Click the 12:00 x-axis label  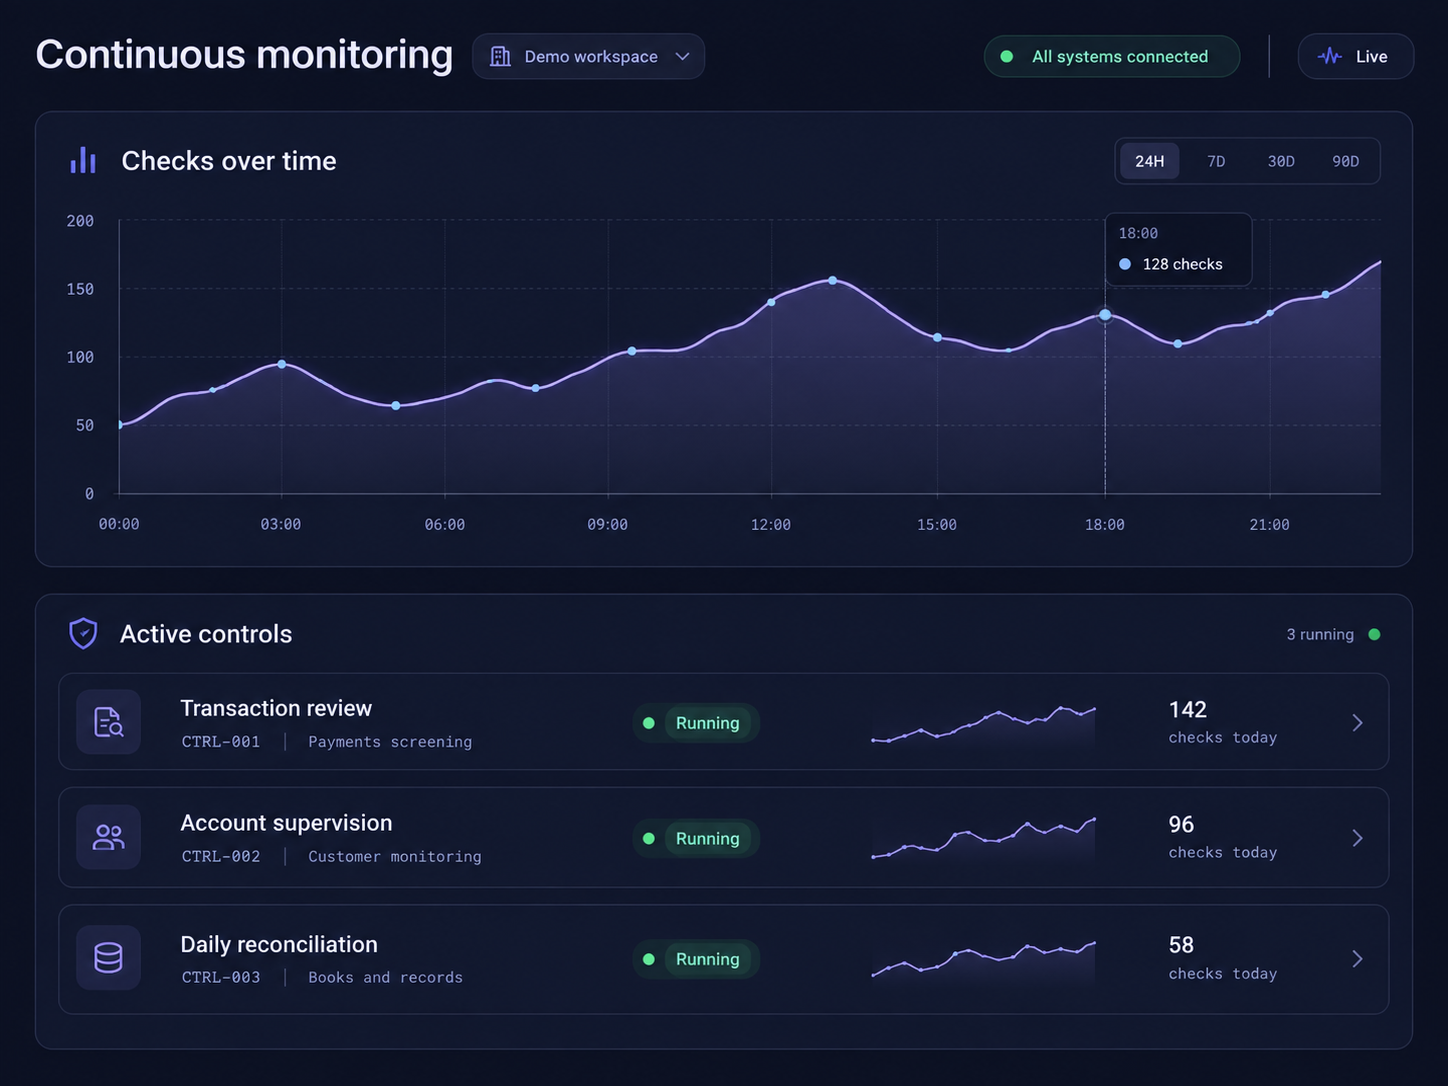(771, 525)
